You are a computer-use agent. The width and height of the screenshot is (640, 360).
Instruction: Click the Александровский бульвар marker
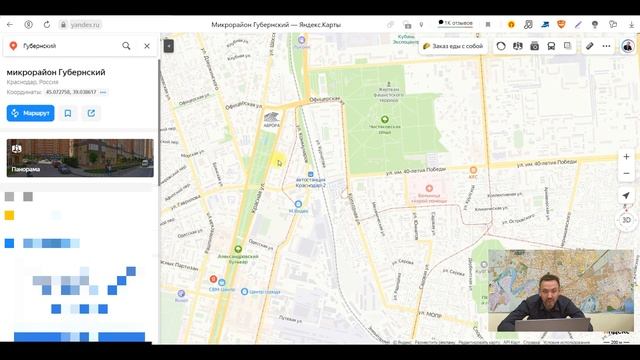click(x=238, y=249)
